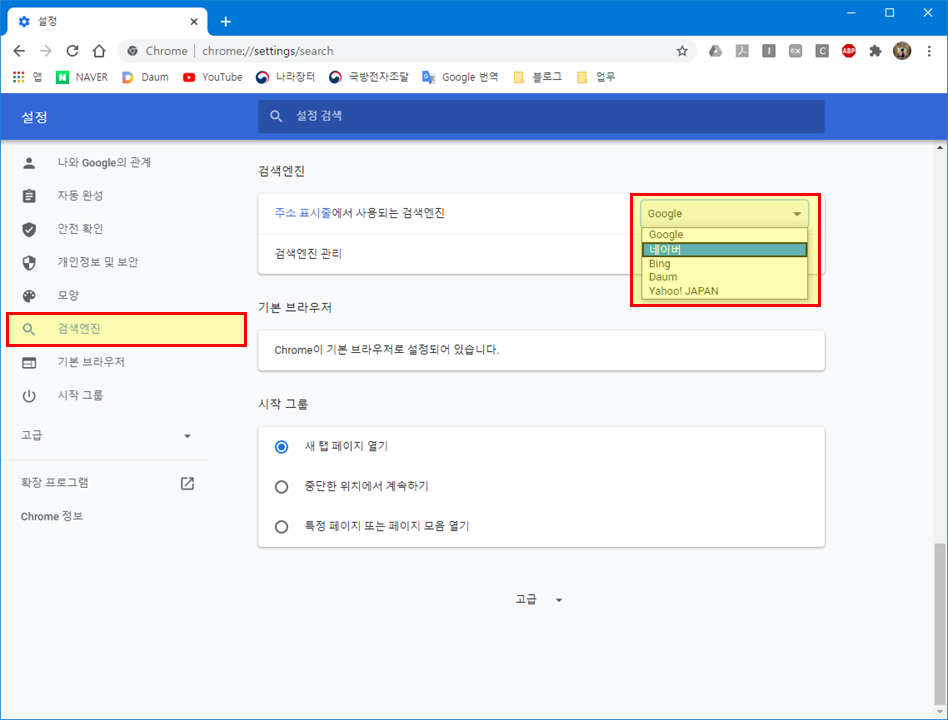Open the Google 번역 bookmark
This screenshot has width=948, height=720.
point(460,77)
